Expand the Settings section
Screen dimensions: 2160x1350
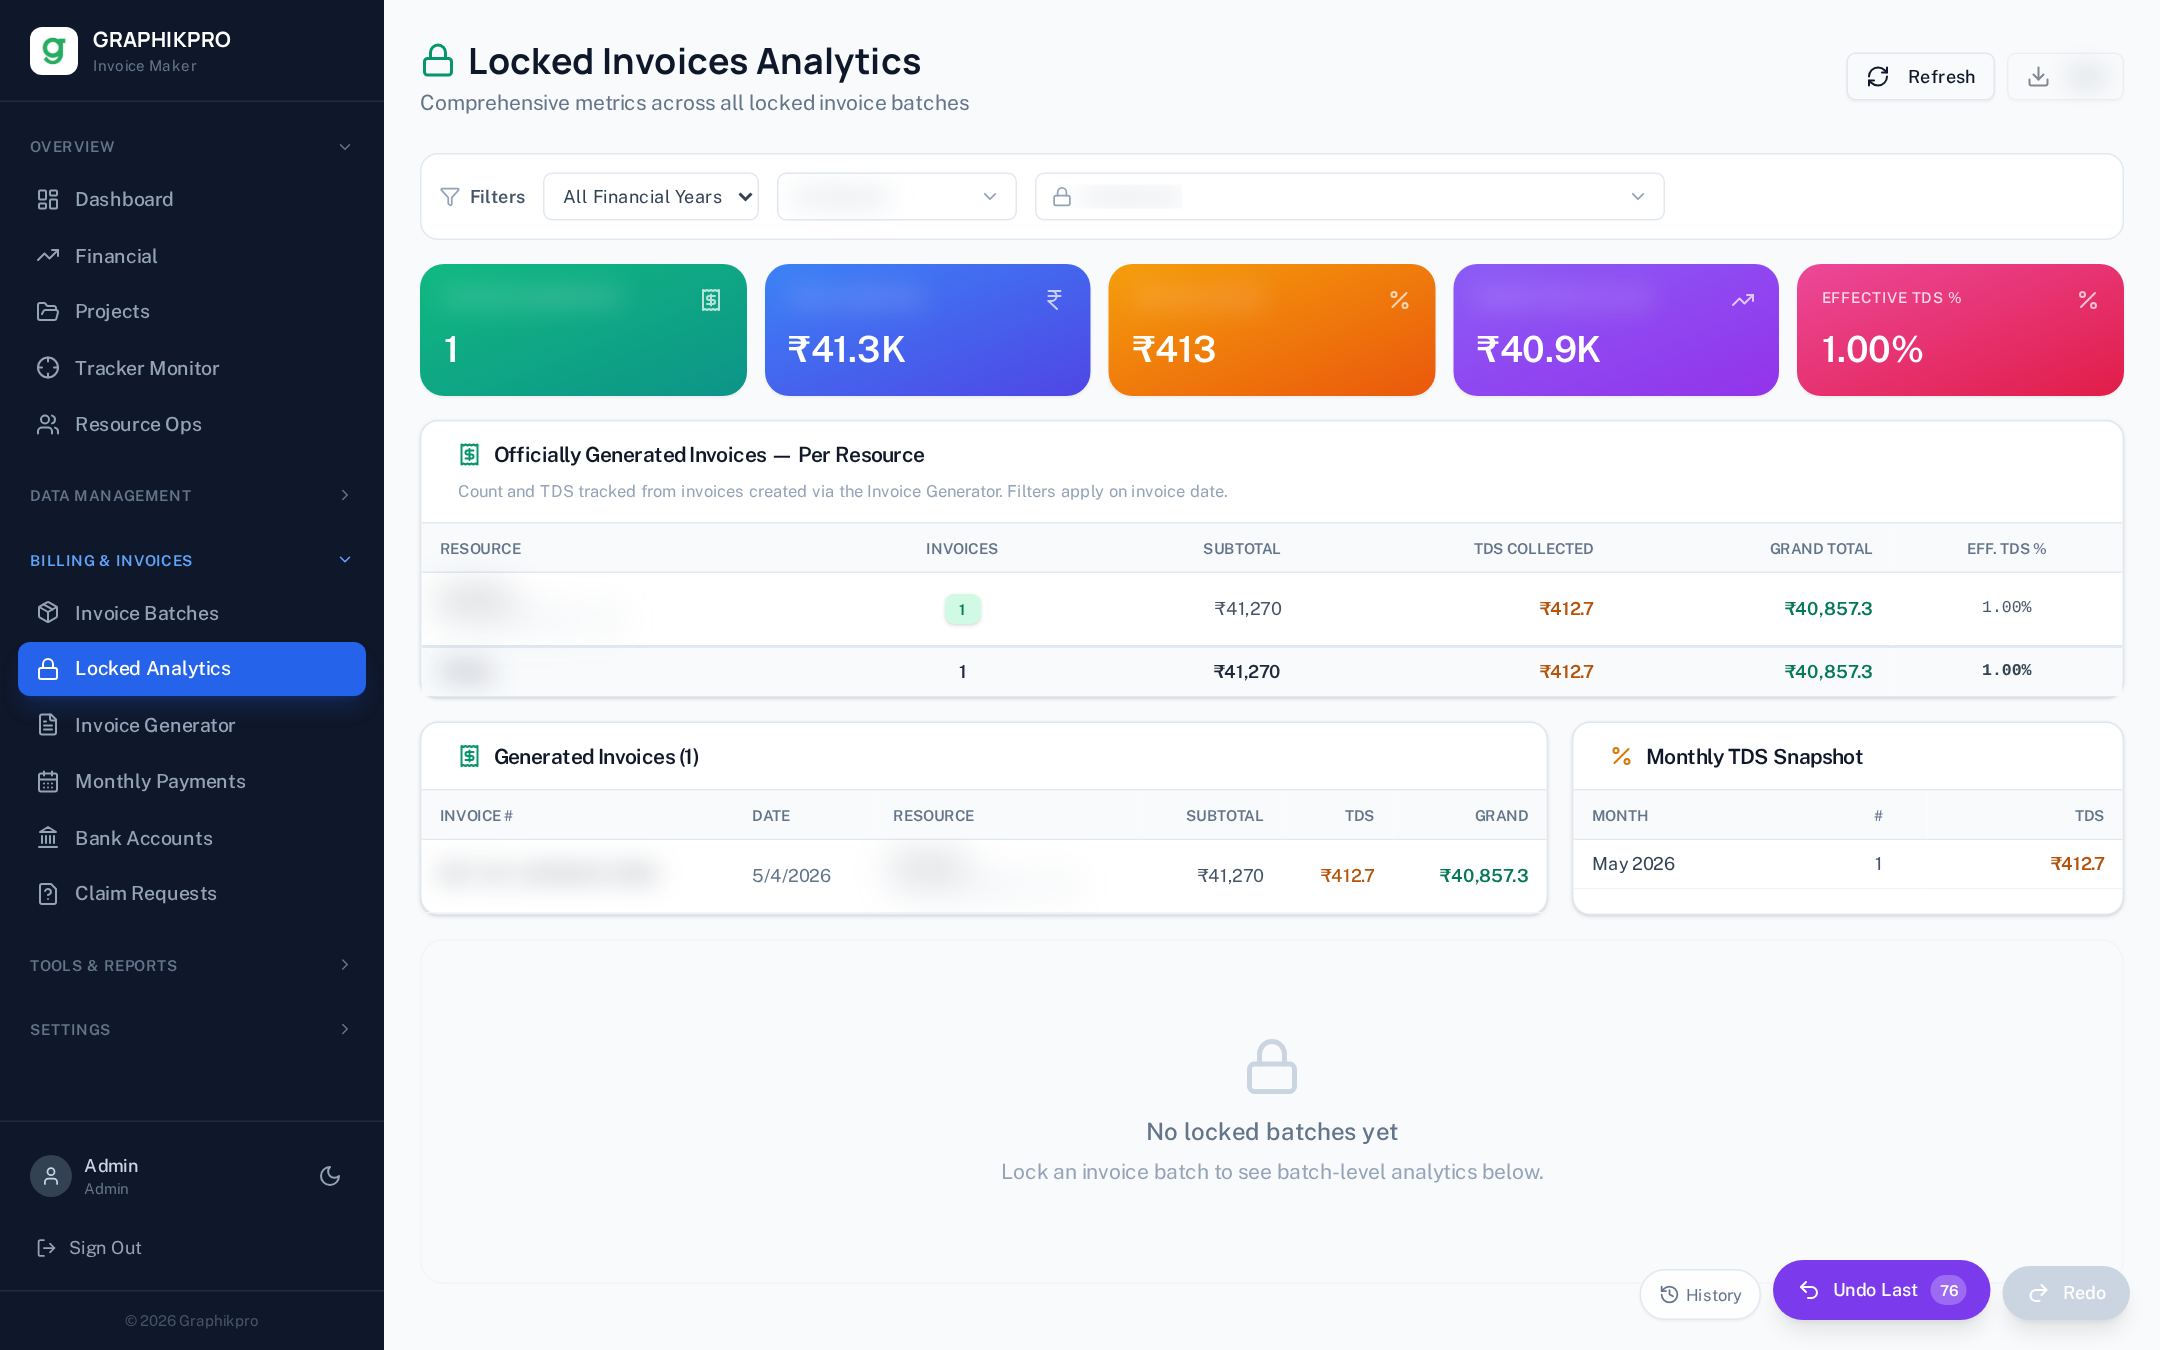192,1030
